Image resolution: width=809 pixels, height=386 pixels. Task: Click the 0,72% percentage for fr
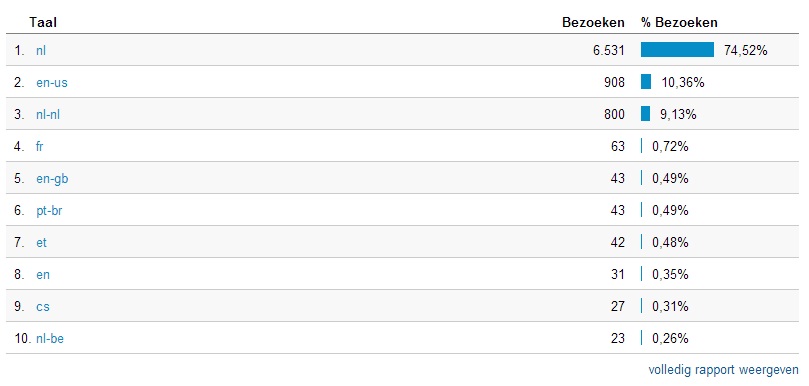point(670,146)
